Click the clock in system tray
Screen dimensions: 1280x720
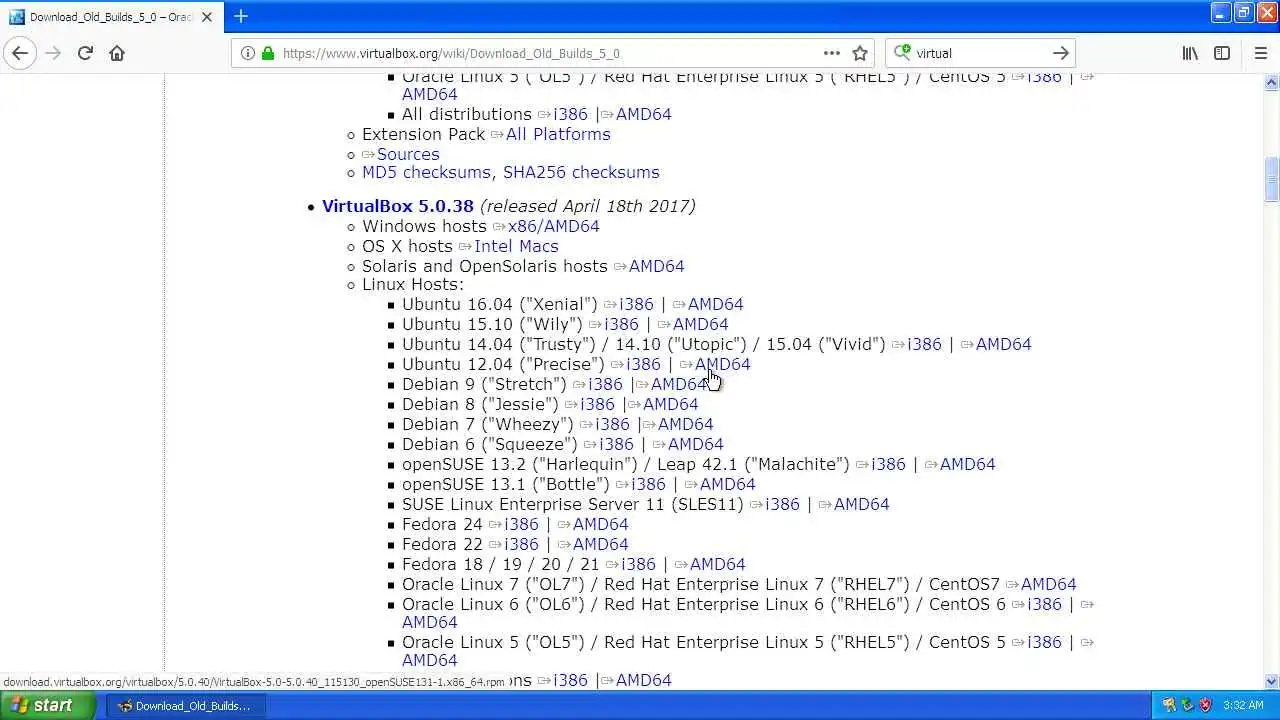click(1243, 705)
